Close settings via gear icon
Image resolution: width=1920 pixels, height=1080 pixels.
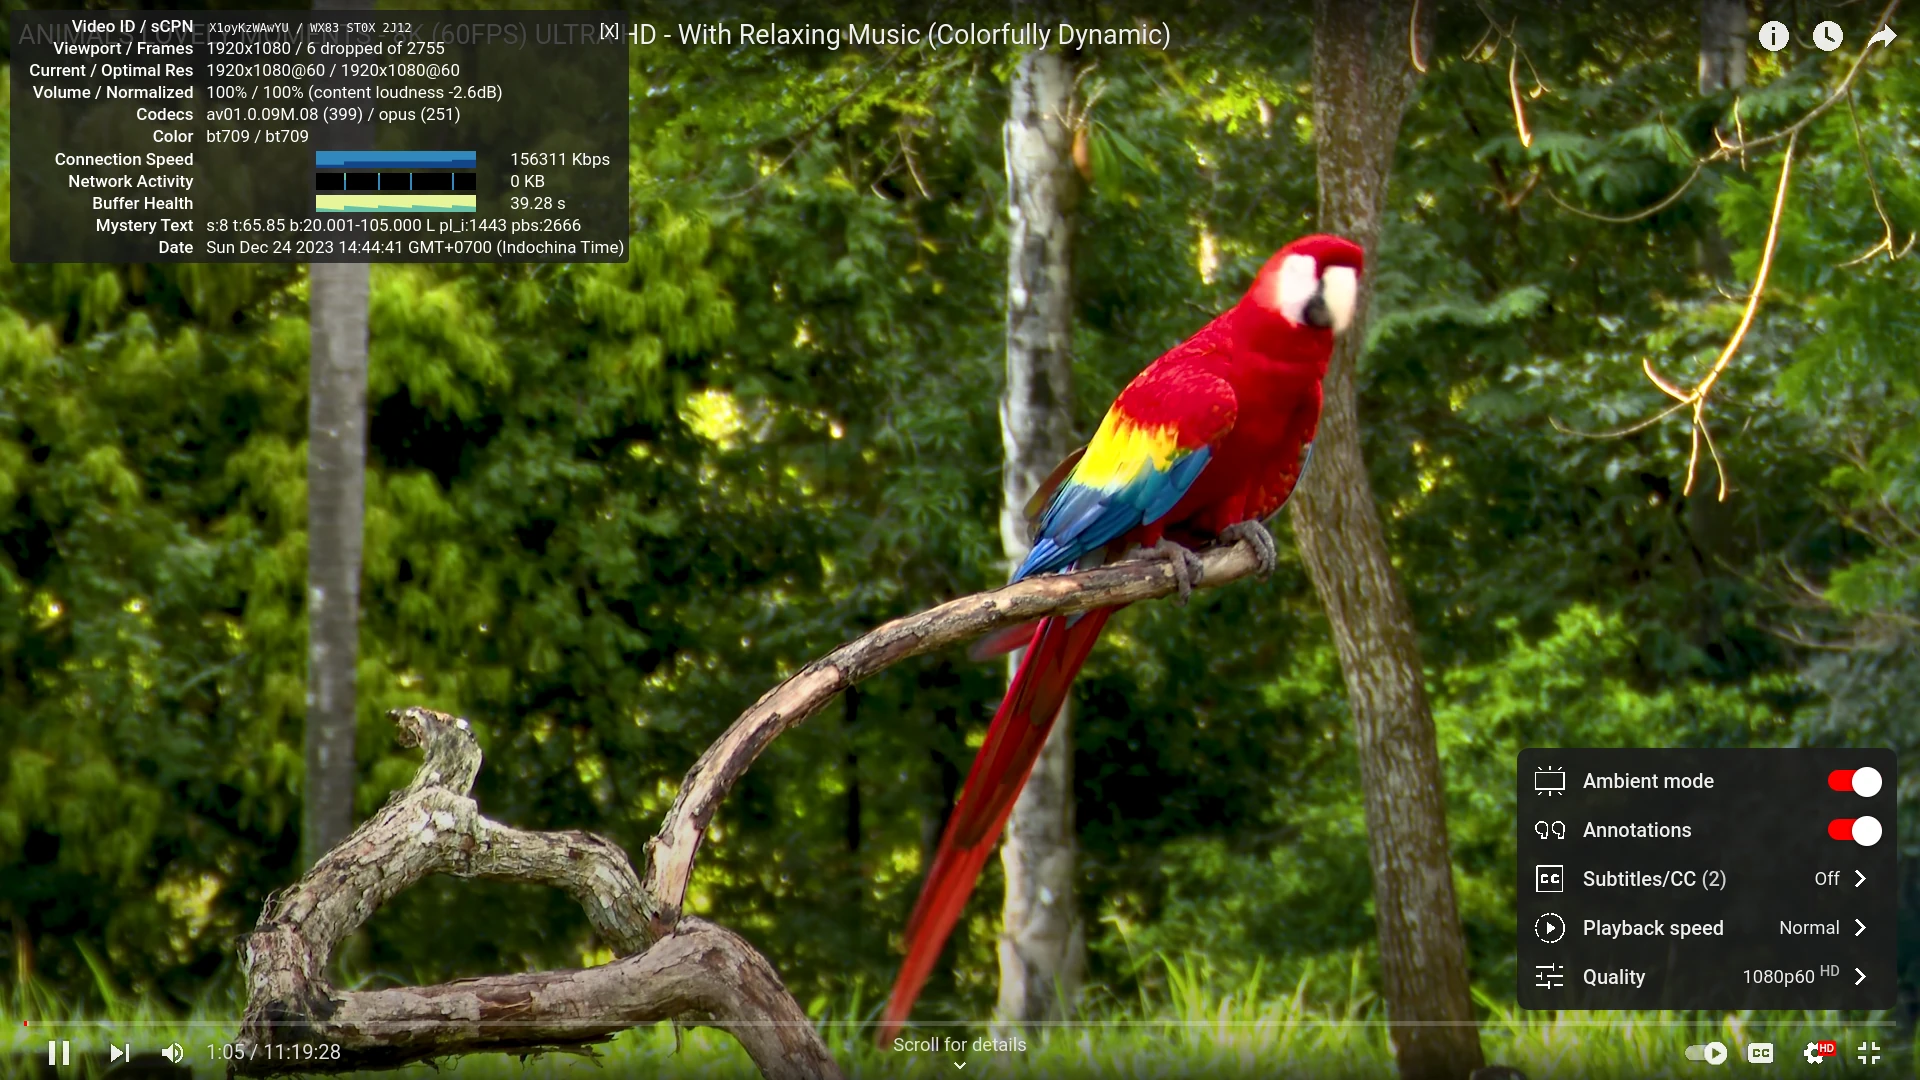click(1816, 1052)
